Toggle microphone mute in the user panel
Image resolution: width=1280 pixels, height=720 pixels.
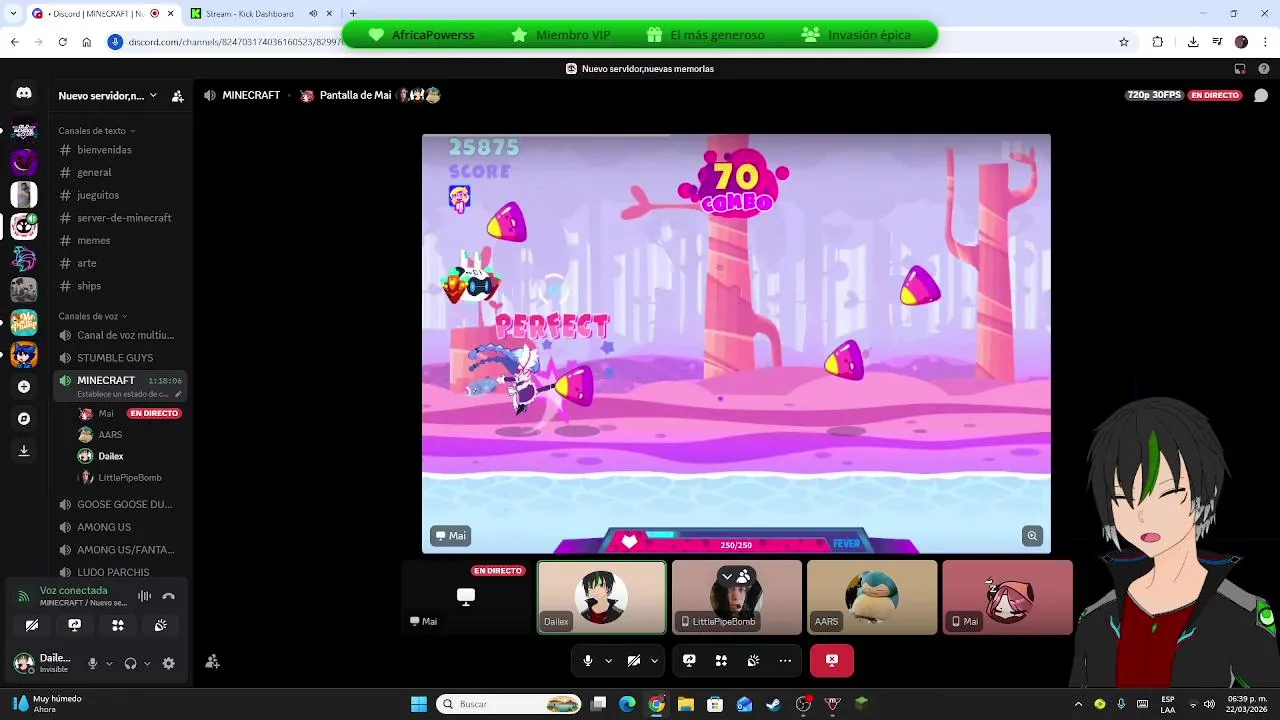tap(92, 663)
